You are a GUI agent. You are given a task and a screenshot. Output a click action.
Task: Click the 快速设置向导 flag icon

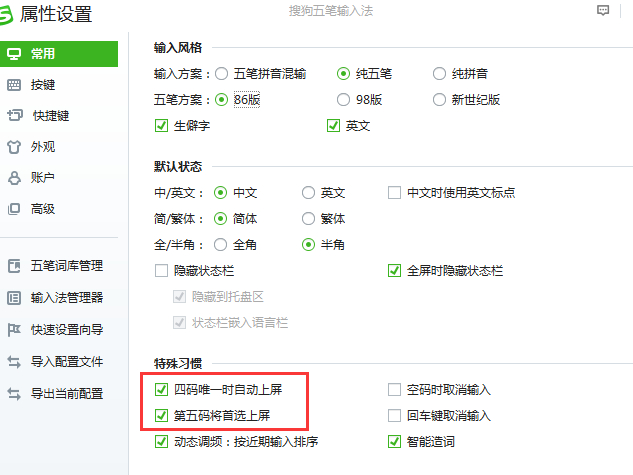coord(14,330)
